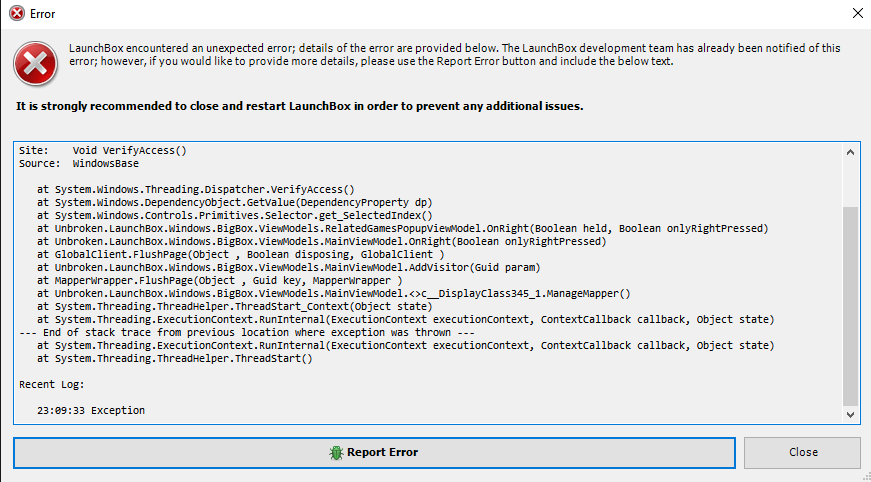Click the bold restart recommendation text
Image resolution: width=871 pixels, height=482 pixels.
(299, 106)
